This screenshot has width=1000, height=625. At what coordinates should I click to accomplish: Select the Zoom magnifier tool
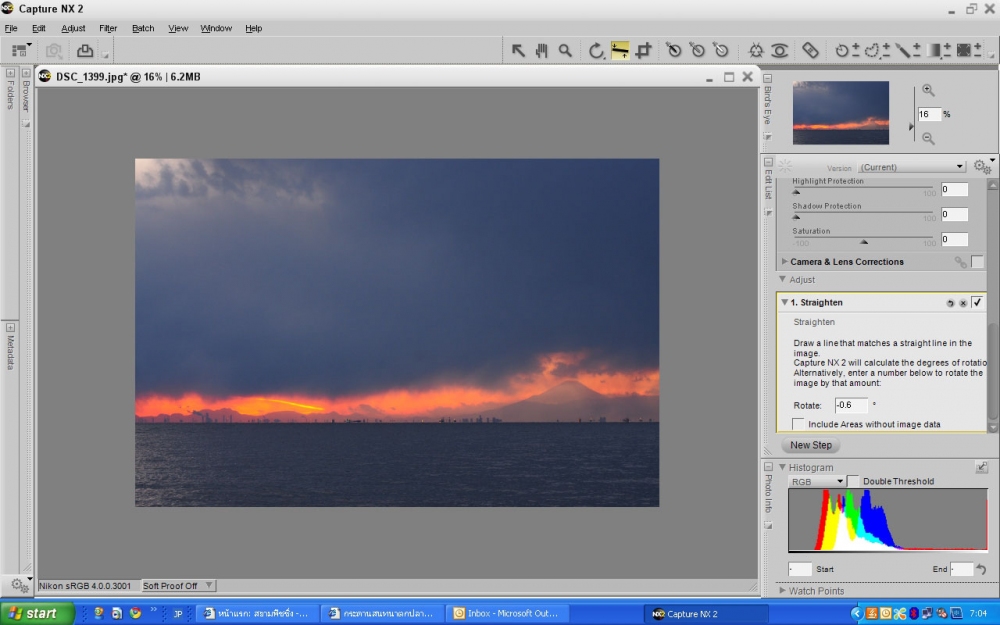point(565,50)
